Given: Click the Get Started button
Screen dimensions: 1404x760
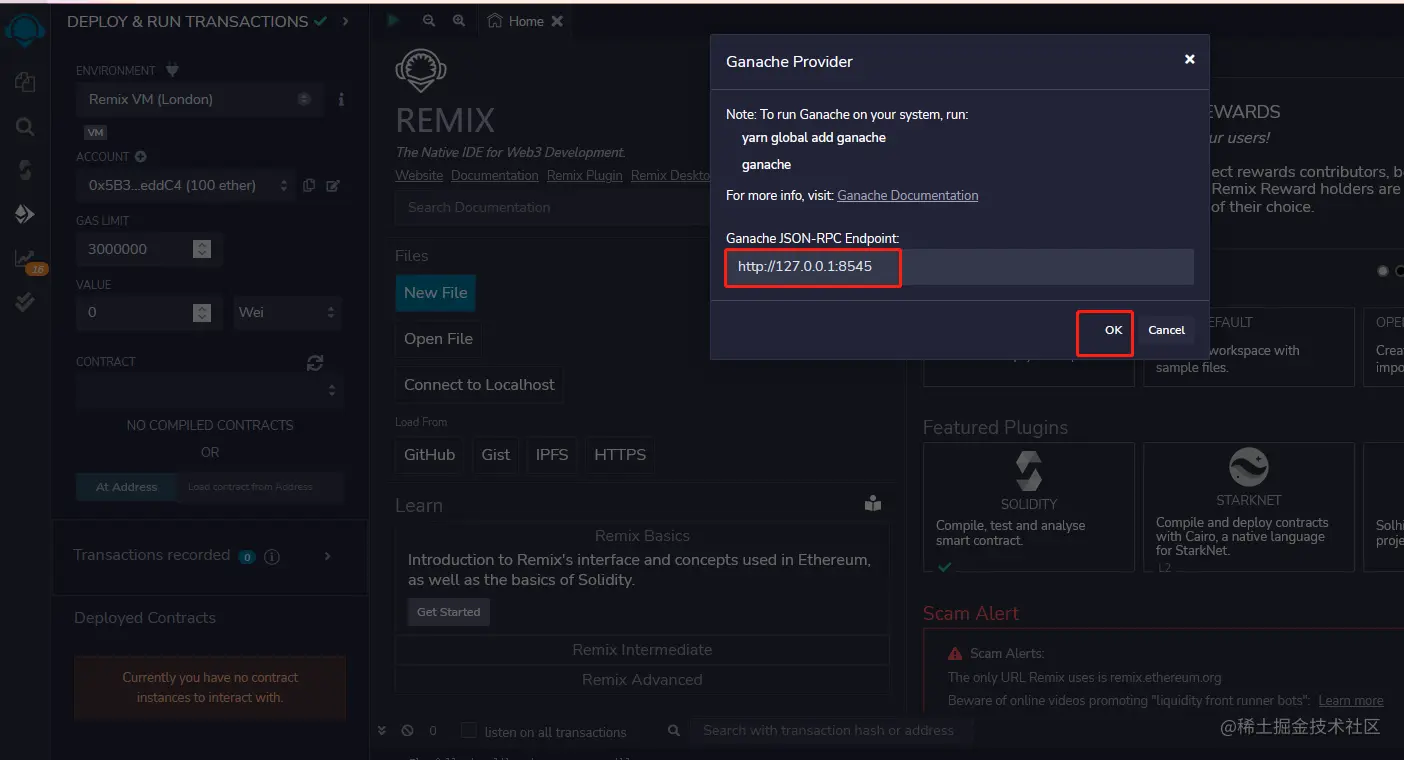Looking at the screenshot, I should coord(448,612).
